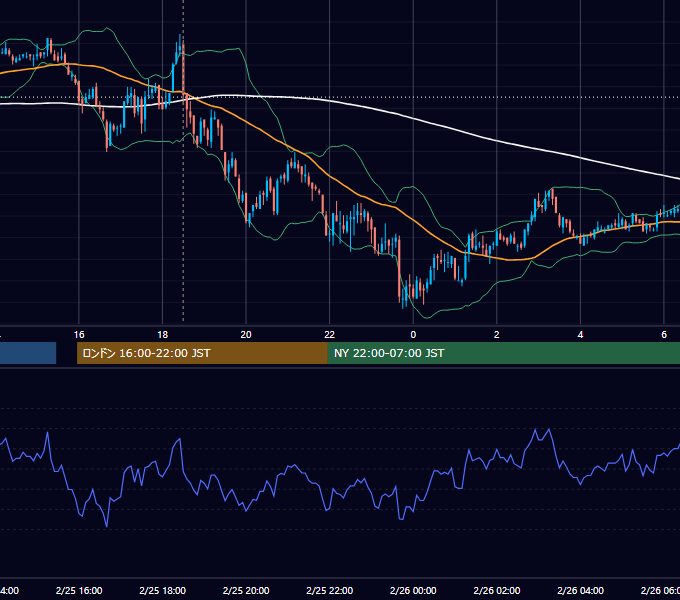Click the 2/26 02:00 date label
This screenshot has height=600, width=680.
[x=497, y=590]
